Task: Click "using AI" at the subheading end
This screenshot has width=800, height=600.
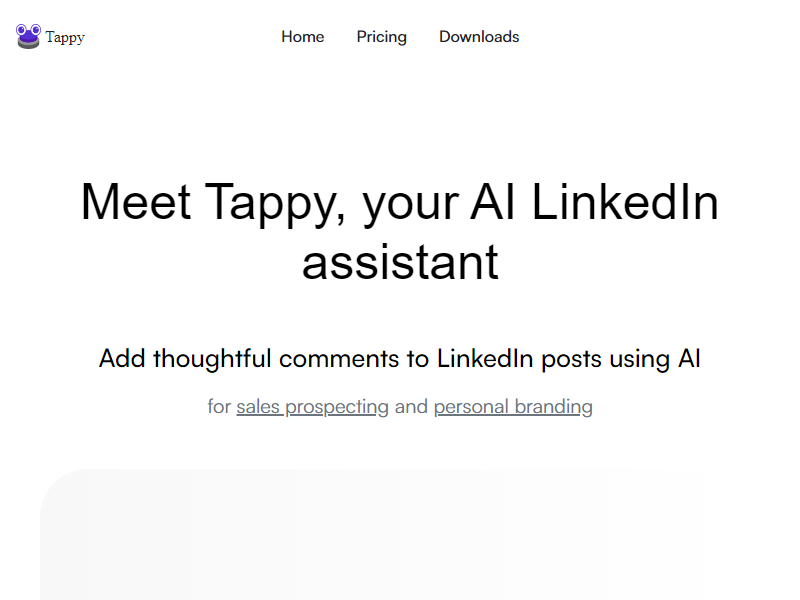Action: pos(649,359)
